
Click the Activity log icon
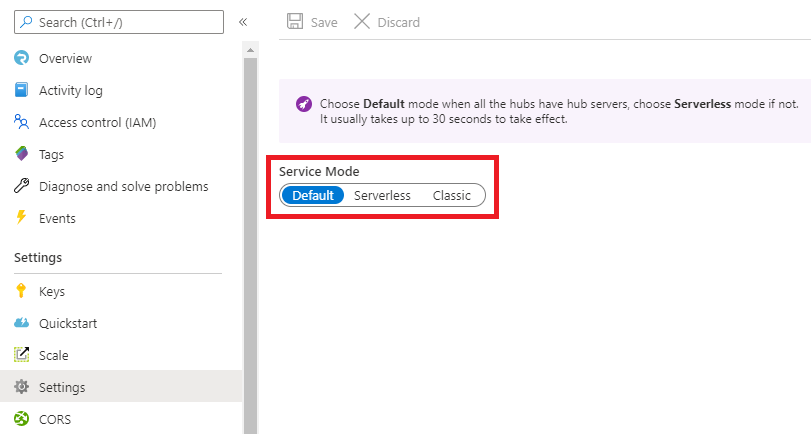22,90
